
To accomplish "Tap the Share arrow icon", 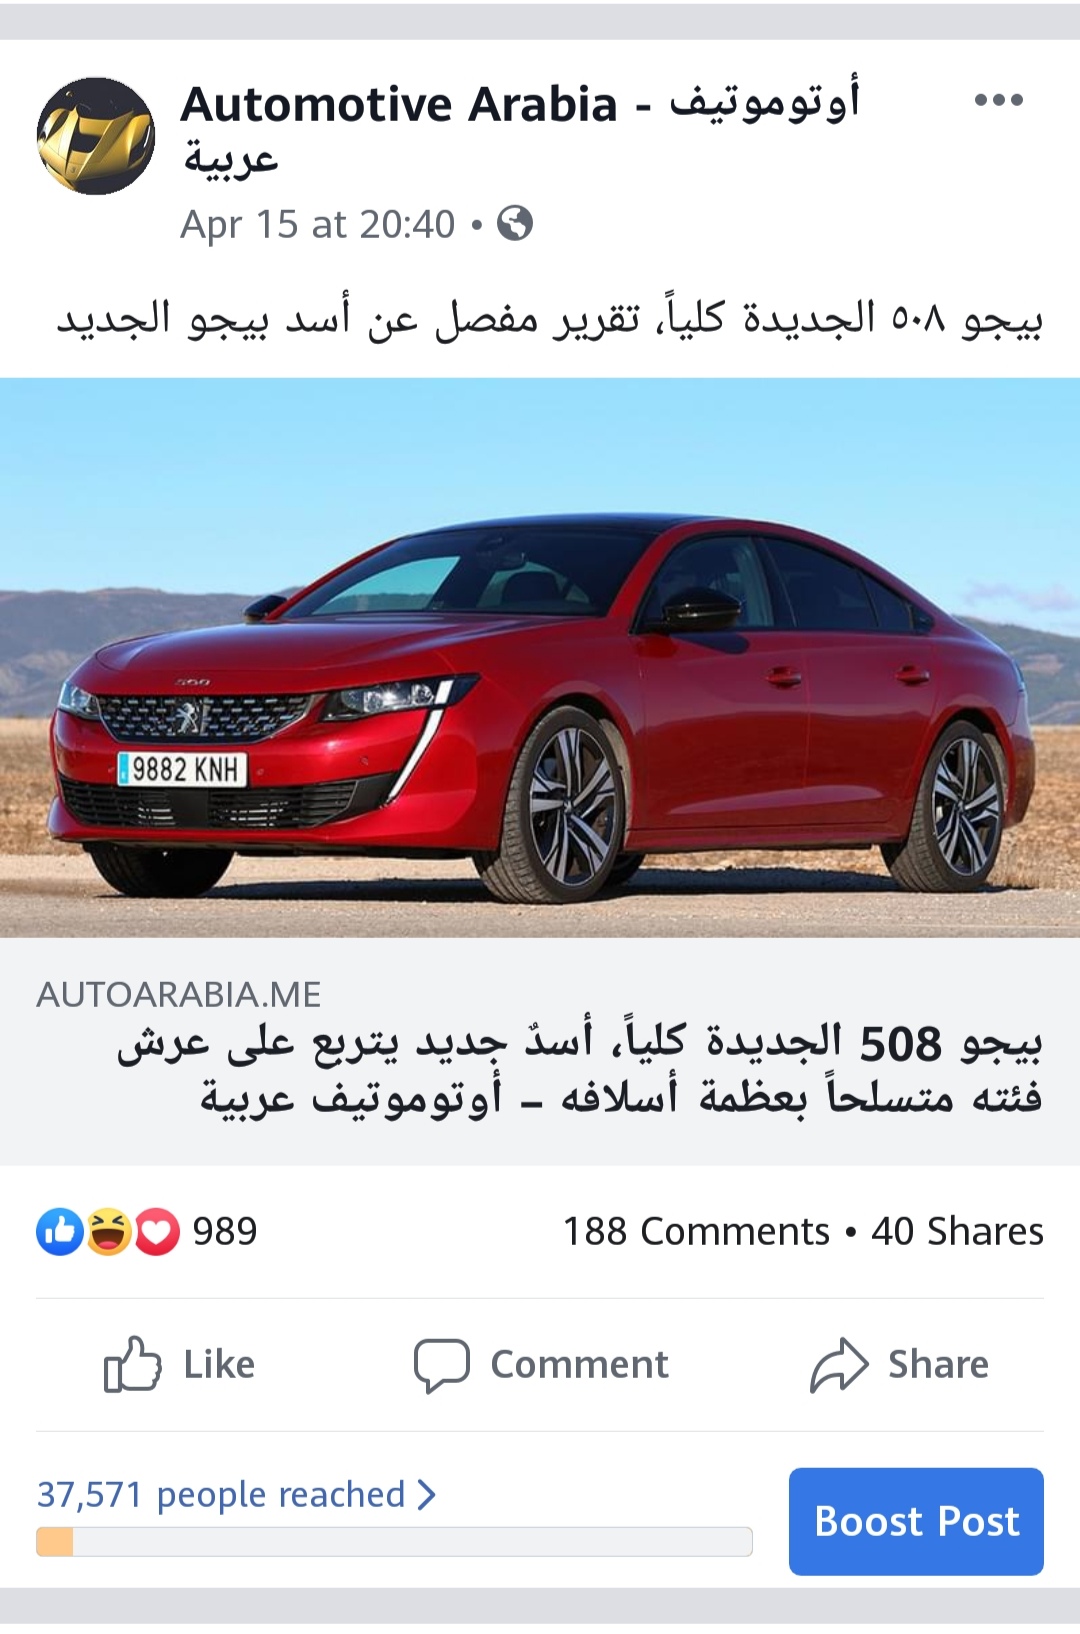I will click(x=839, y=1364).
